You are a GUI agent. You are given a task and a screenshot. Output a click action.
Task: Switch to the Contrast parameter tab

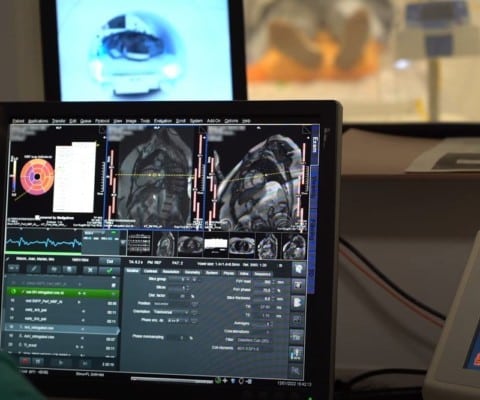[150, 271]
